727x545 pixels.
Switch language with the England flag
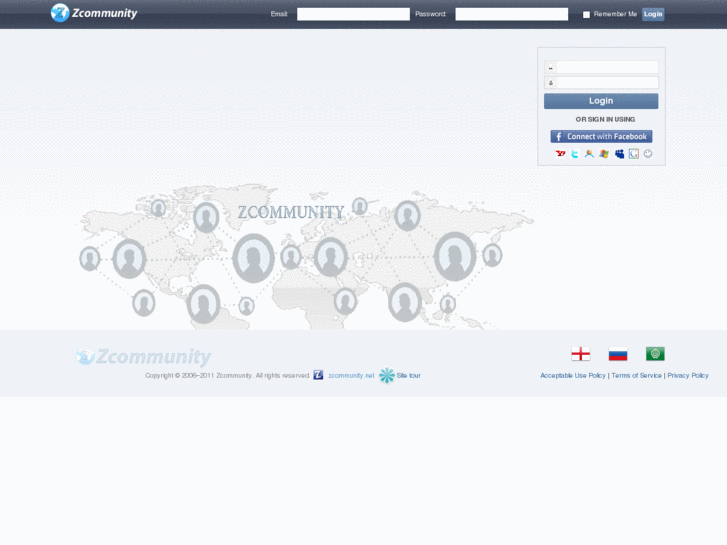coord(580,354)
